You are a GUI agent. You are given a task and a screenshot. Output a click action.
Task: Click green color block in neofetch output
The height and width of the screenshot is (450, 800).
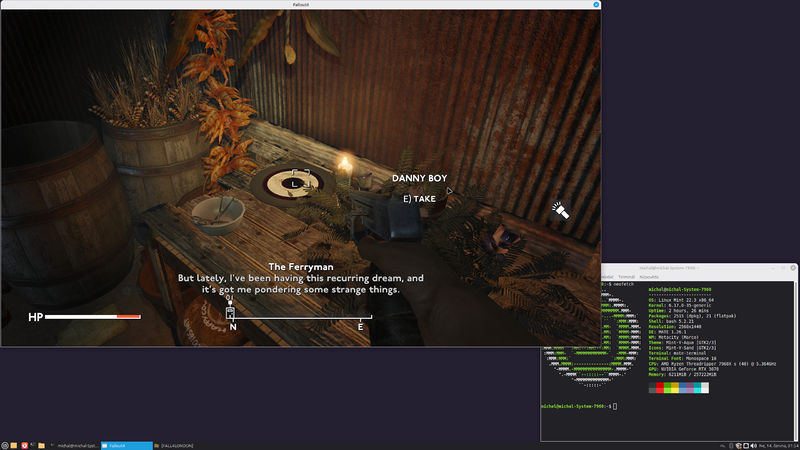coord(667,388)
